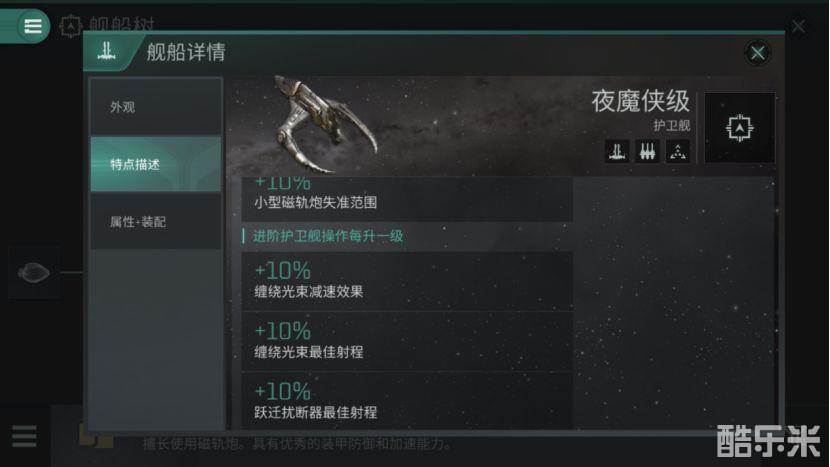Open the hamburger menu at top left
Screen dimensions: 830x467
click(32, 25)
